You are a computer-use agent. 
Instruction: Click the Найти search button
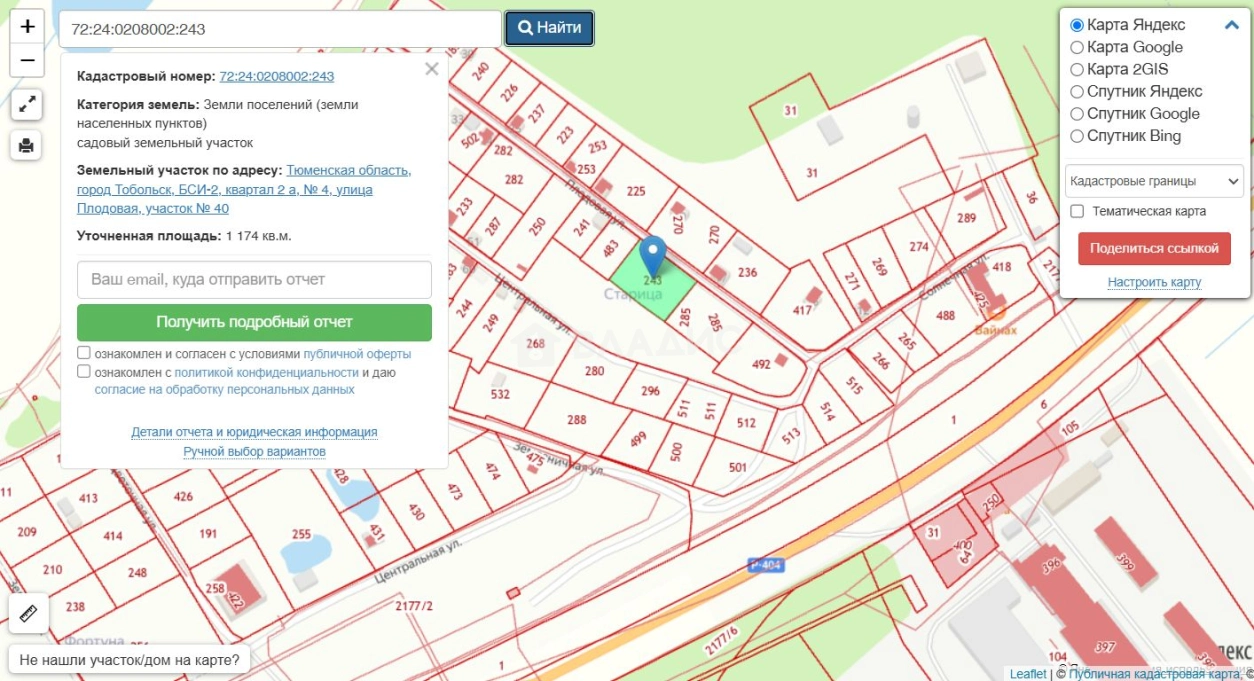pos(549,28)
